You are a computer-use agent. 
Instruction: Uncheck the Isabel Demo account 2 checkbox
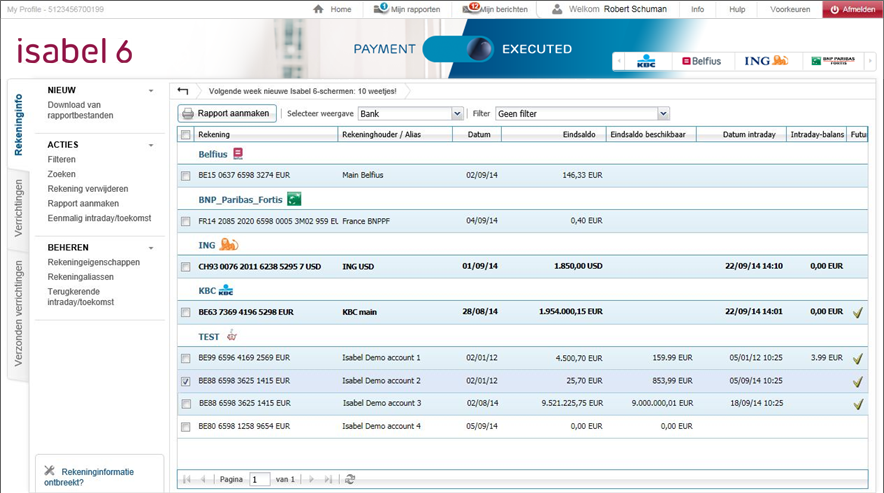coord(186,381)
